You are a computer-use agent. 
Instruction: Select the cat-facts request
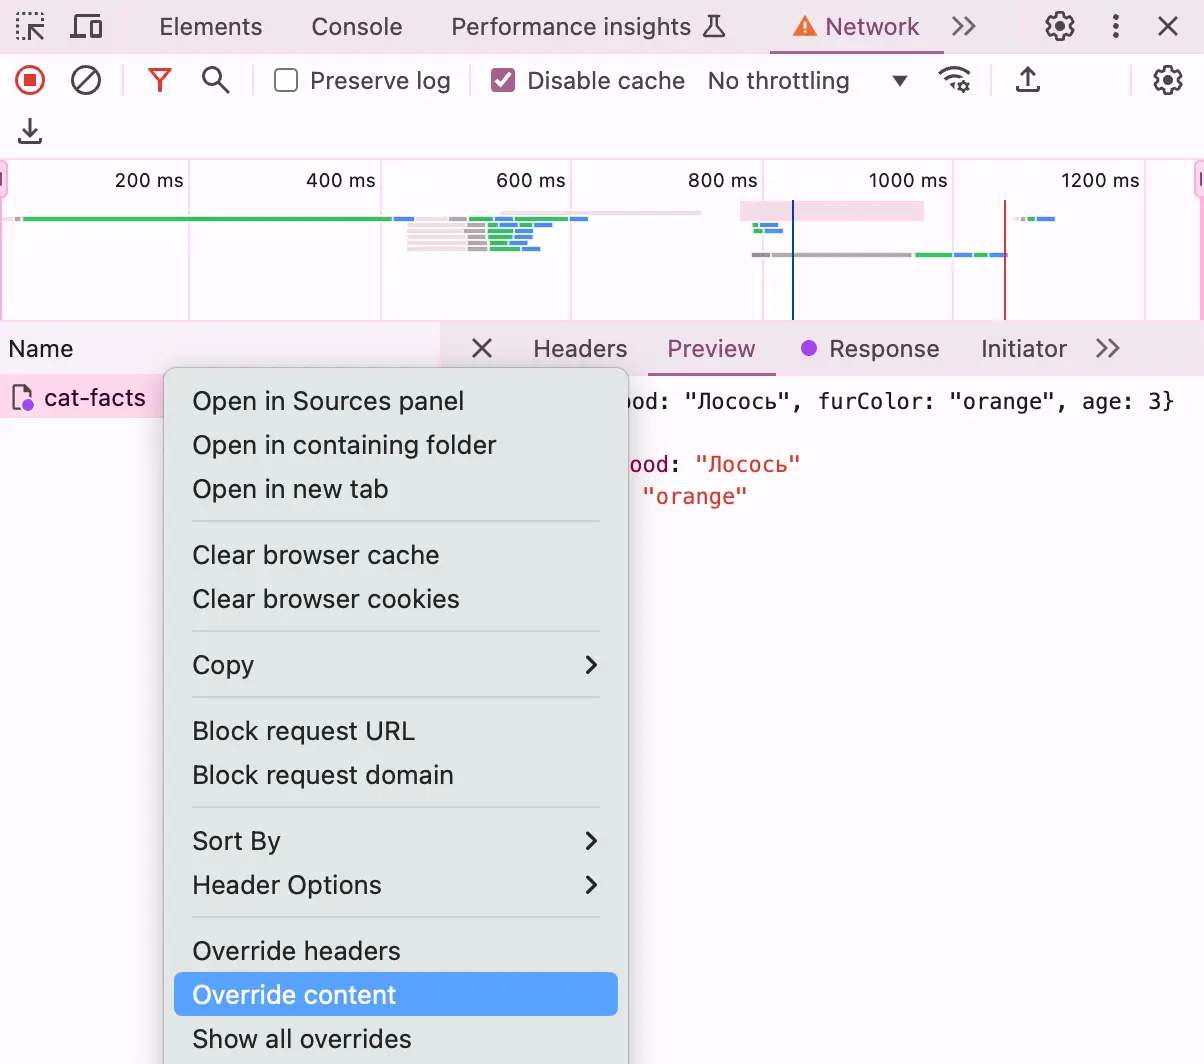(95, 397)
